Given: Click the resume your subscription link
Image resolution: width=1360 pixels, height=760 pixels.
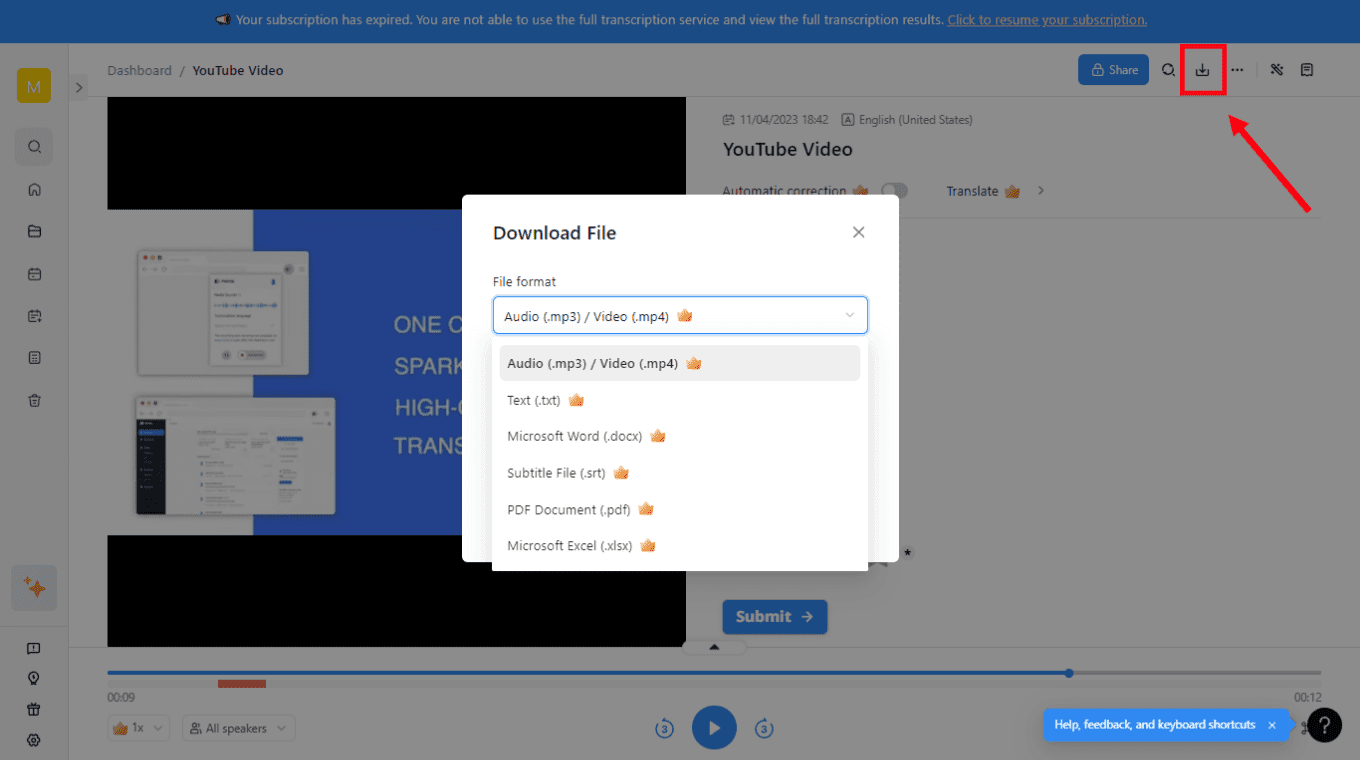Looking at the screenshot, I should point(1046,20).
